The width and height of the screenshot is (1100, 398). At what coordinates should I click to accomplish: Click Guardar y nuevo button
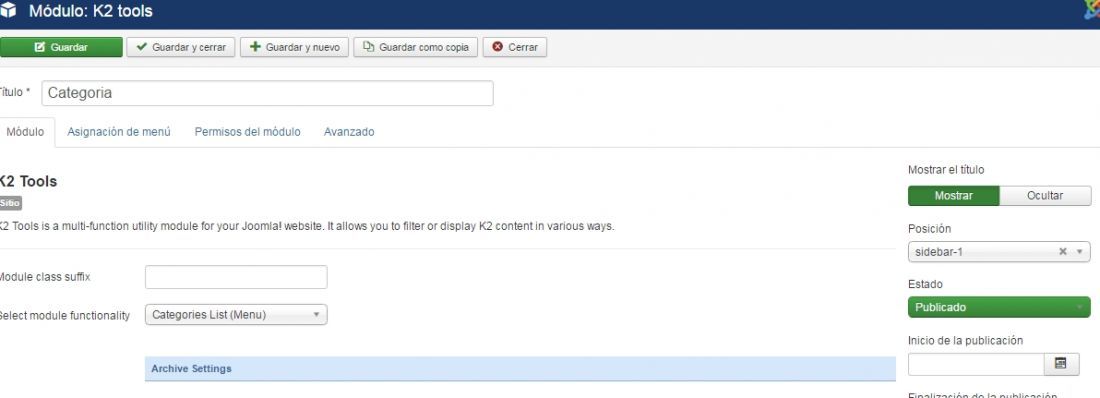pos(294,47)
